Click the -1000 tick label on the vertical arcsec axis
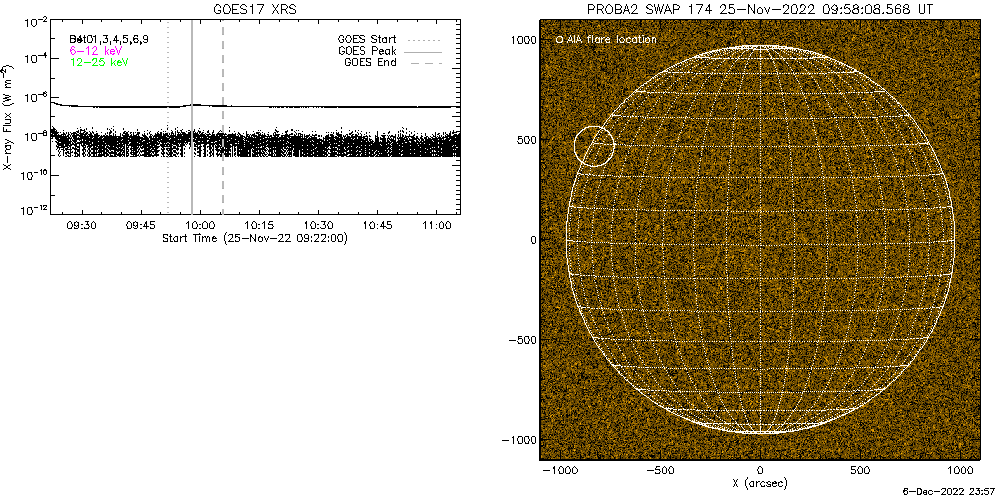The width and height of the screenshot is (1000, 500). coord(518,440)
